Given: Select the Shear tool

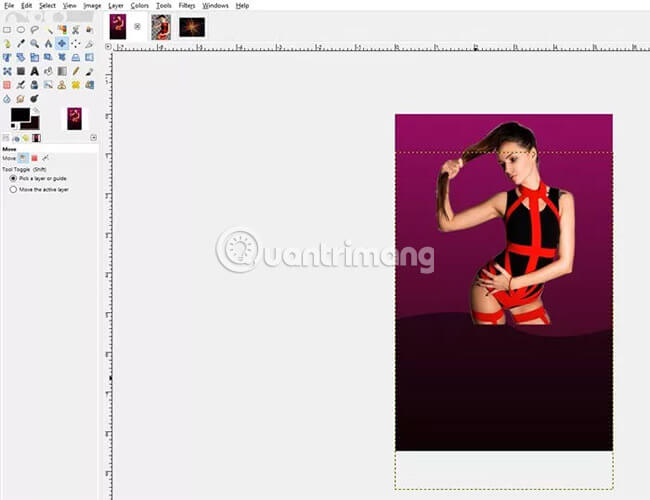Looking at the screenshot, I should click(x=49, y=57).
